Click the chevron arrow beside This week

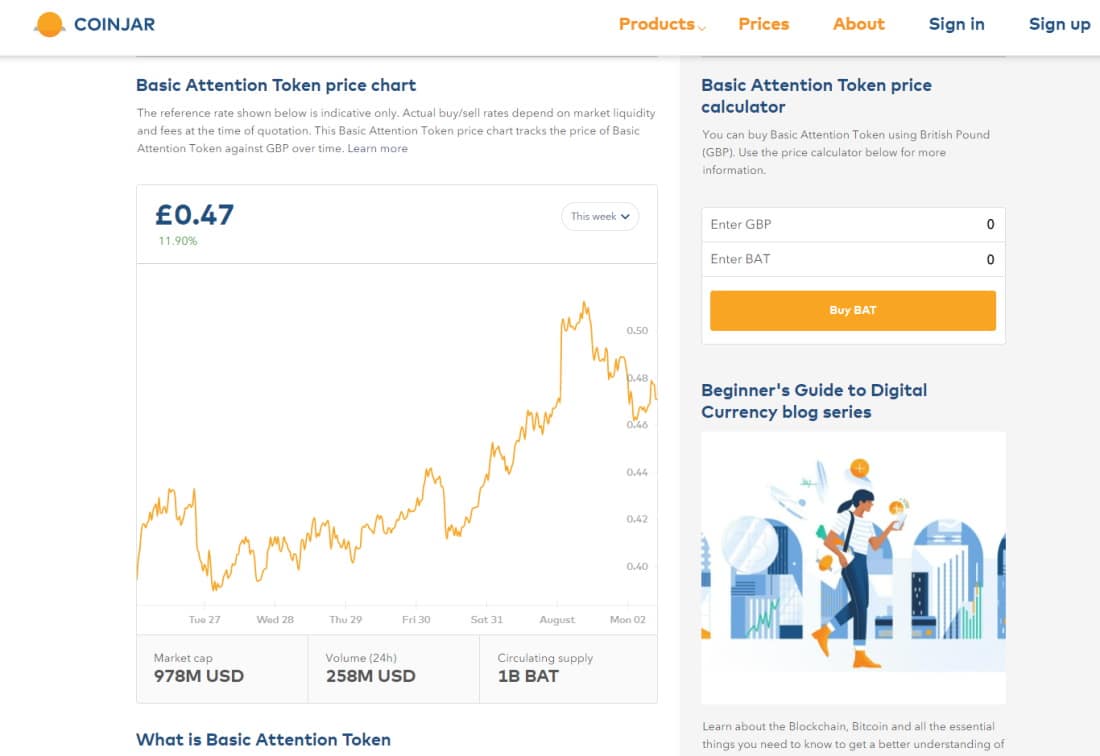point(625,217)
